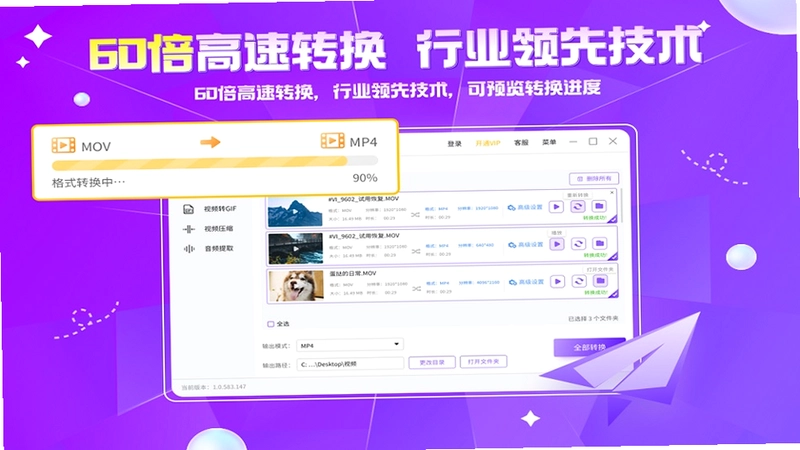
Task: Click the 蛋挞的日常.MOV file name
Action: click(x=353, y=273)
